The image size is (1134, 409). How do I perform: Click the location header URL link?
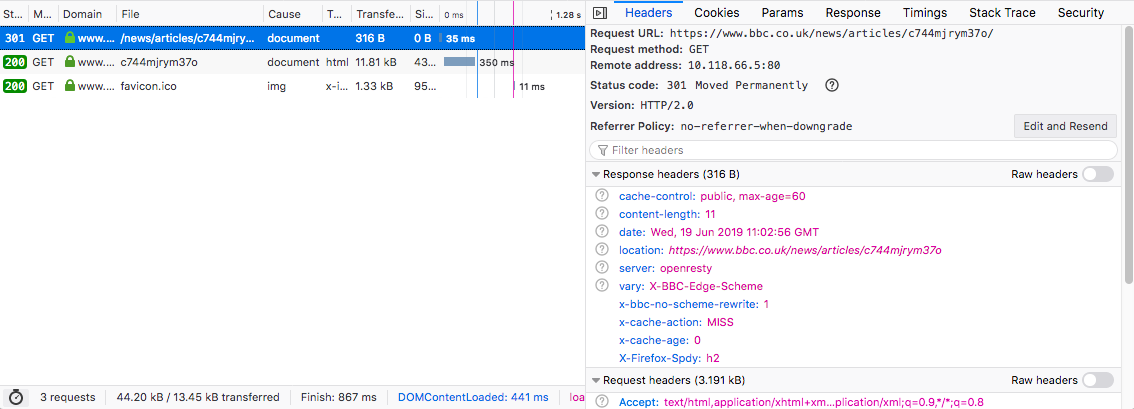805,250
